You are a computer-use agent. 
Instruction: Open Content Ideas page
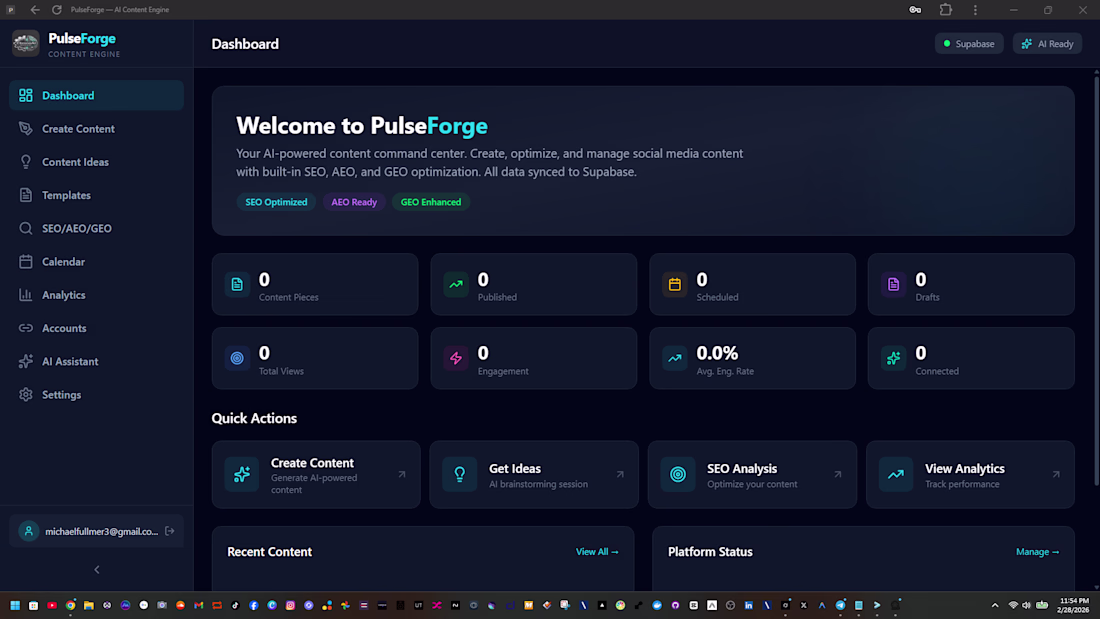click(96, 162)
